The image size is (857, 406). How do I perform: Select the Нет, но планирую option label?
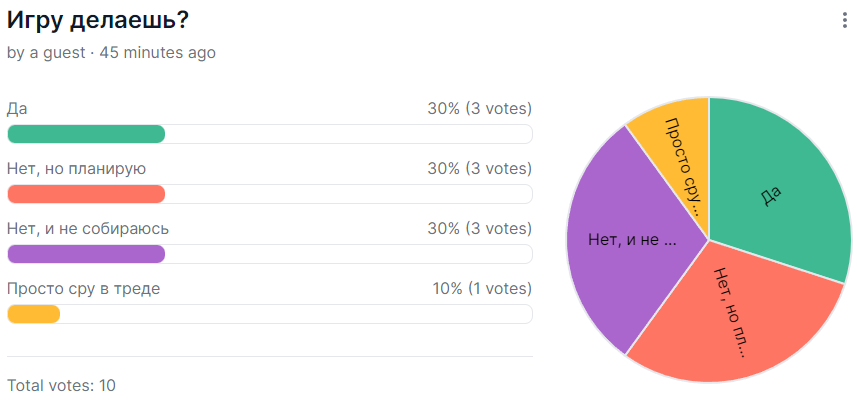(77, 169)
